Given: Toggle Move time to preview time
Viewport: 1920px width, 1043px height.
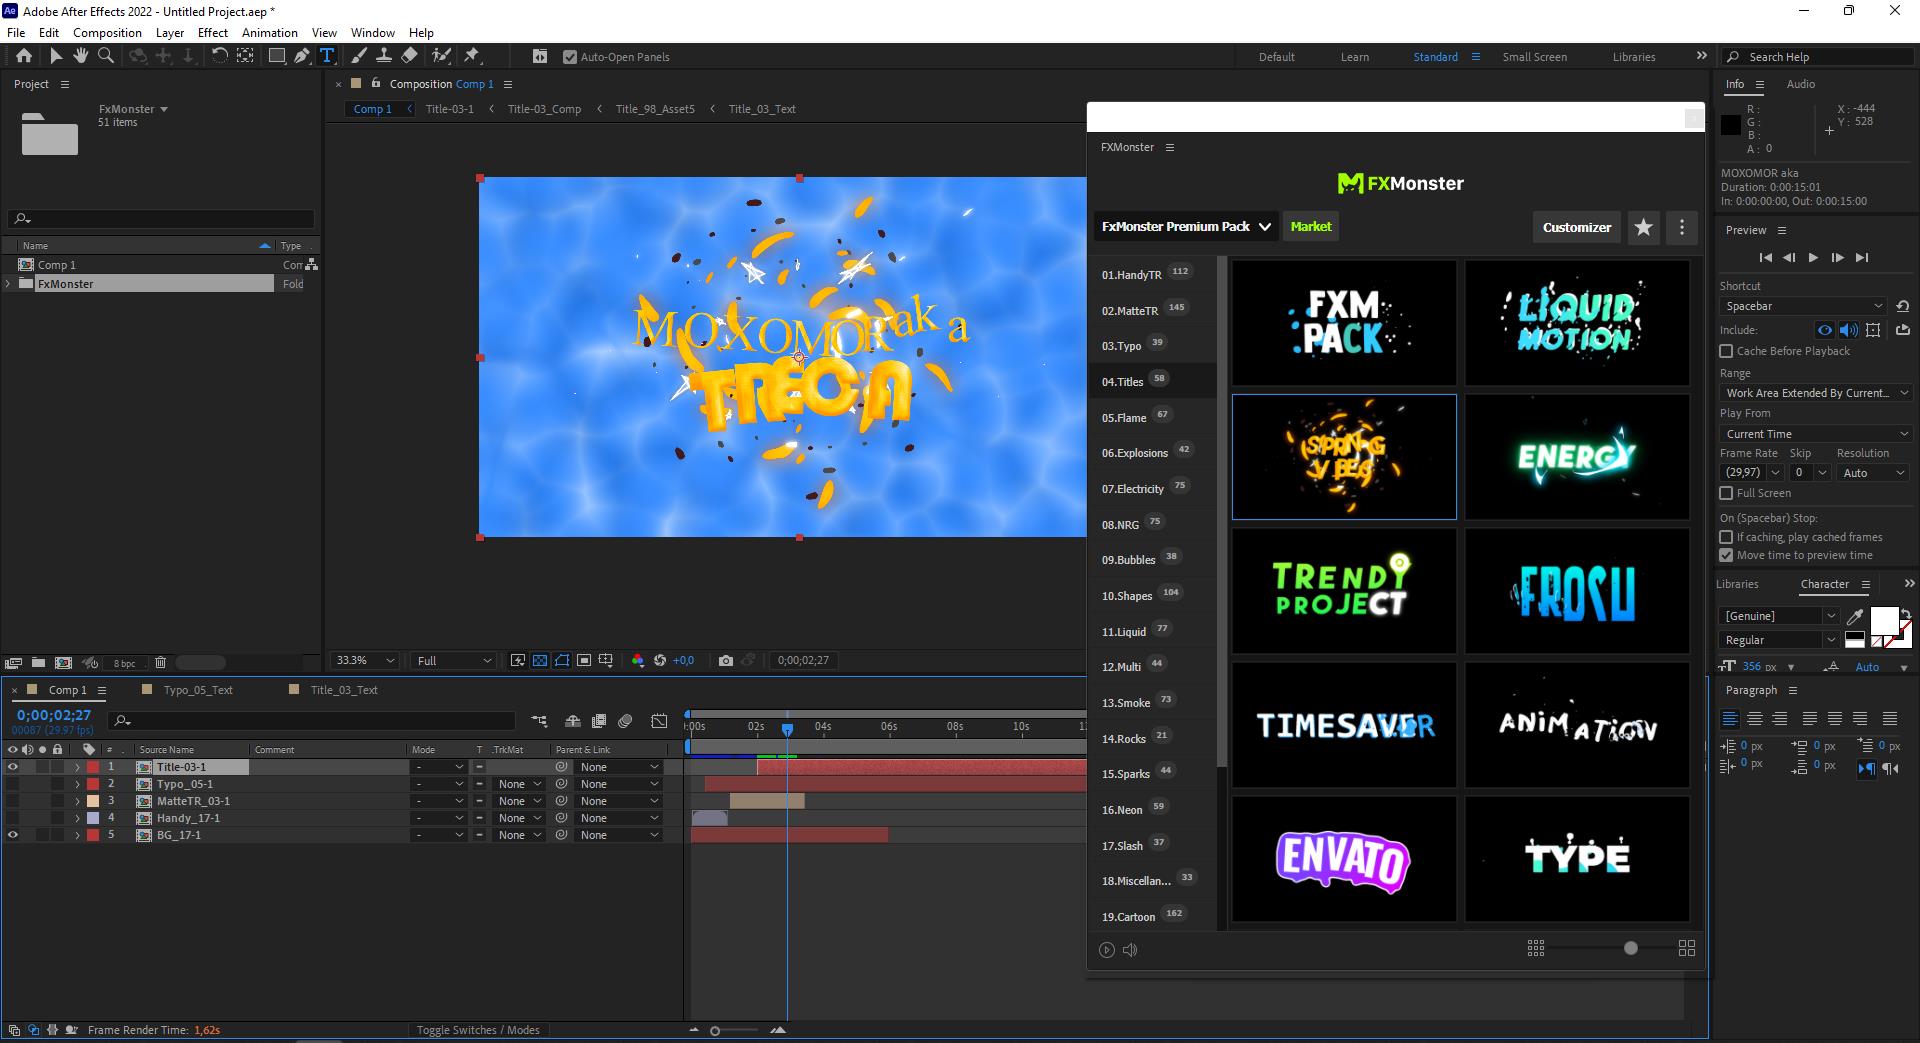Looking at the screenshot, I should pyautogui.click(x=1726, y=555).
